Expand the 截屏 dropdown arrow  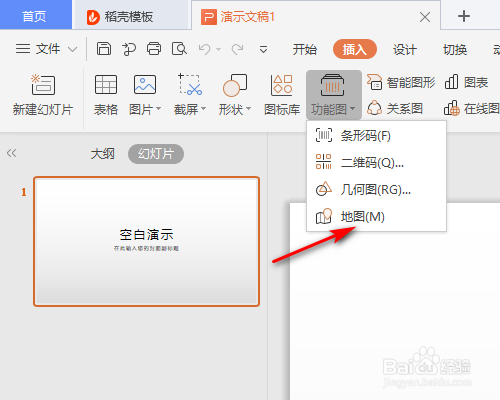pyautogui.click(x=203, y=109)
